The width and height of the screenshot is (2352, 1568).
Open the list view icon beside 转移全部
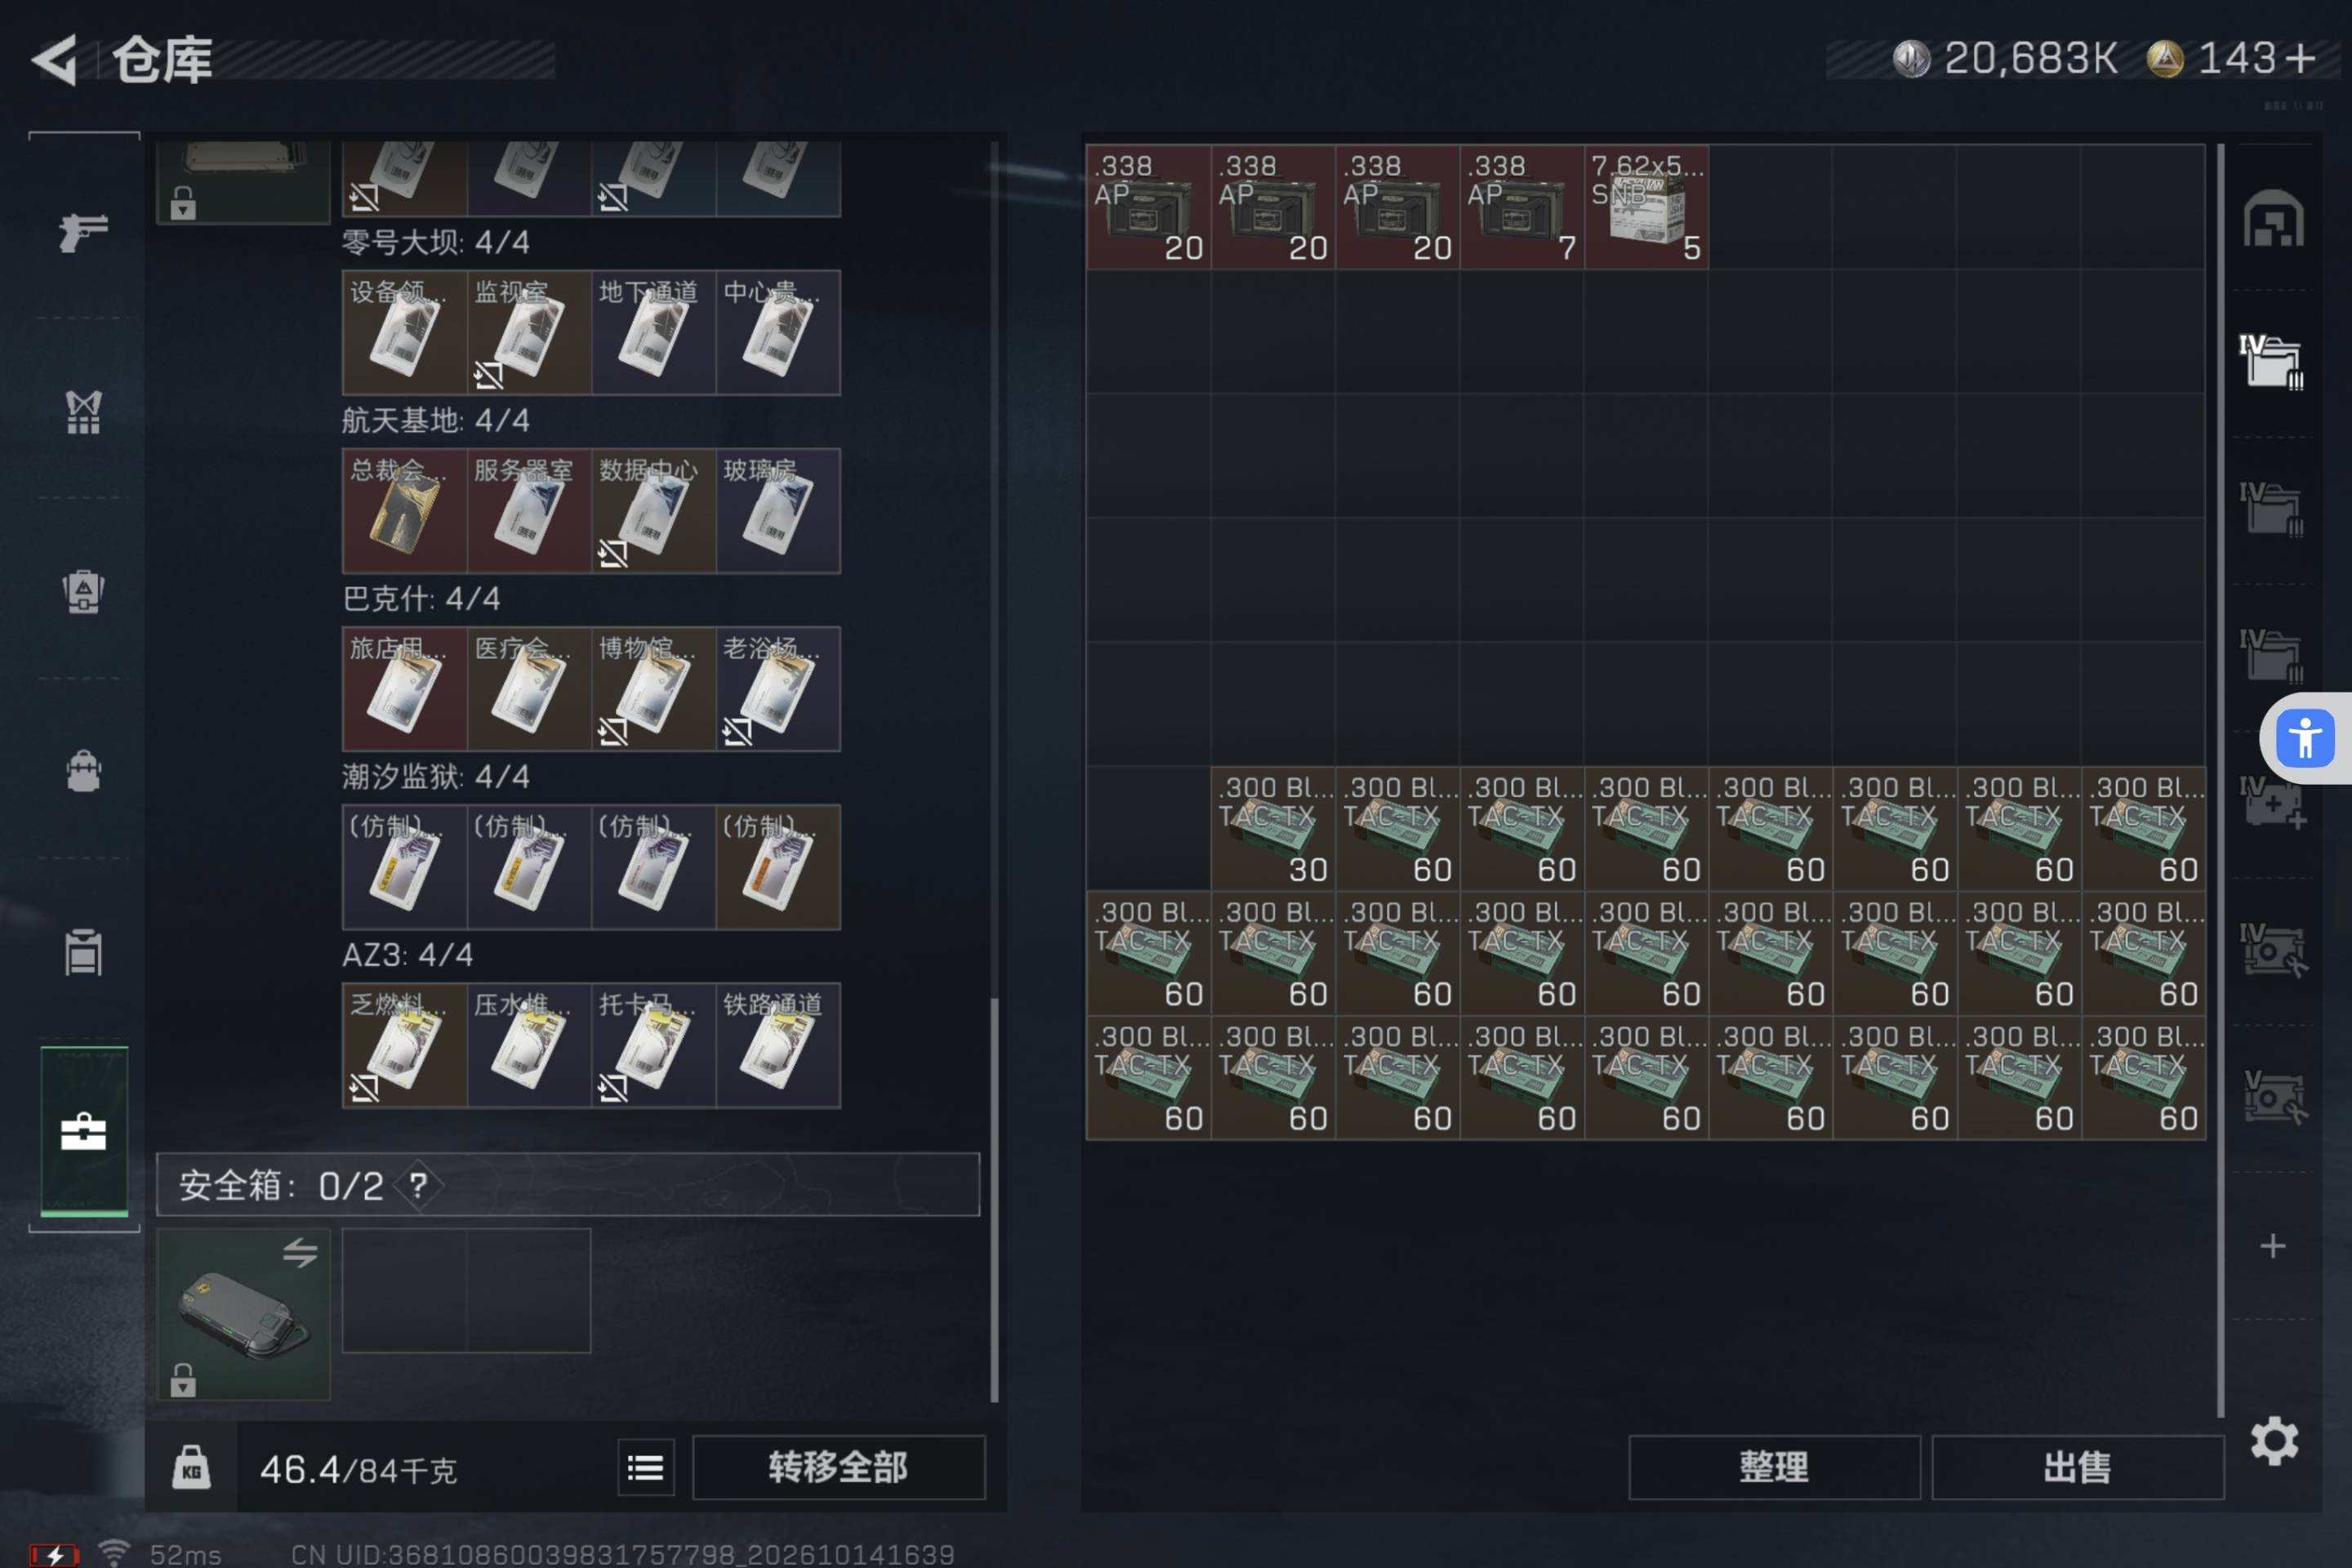click(x=646, y=1467)
